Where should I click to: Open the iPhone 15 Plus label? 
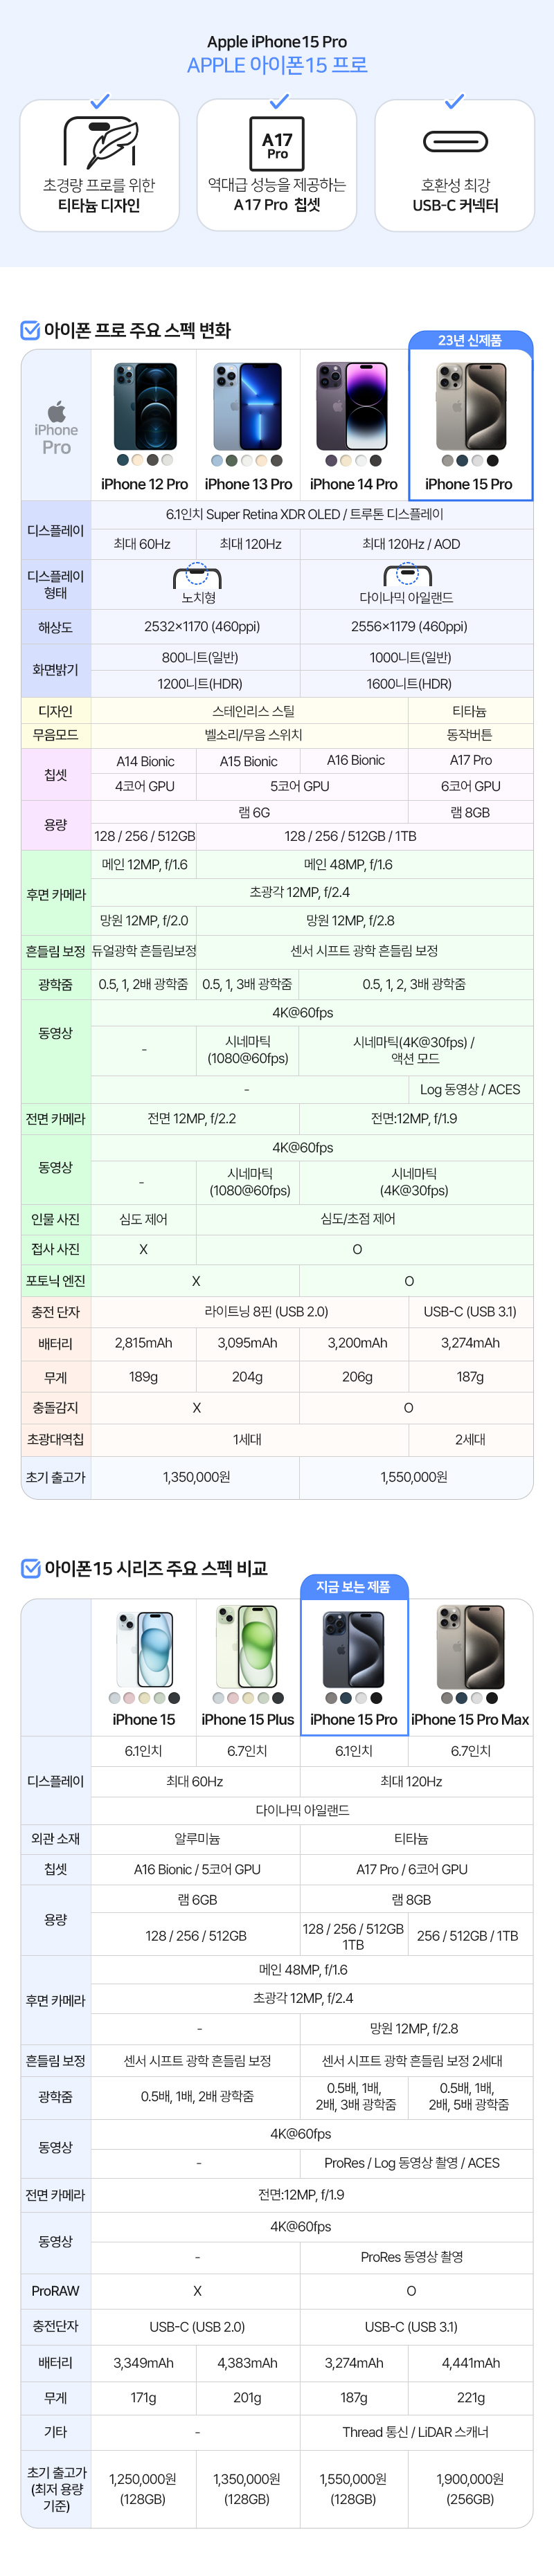point(247,1719)
